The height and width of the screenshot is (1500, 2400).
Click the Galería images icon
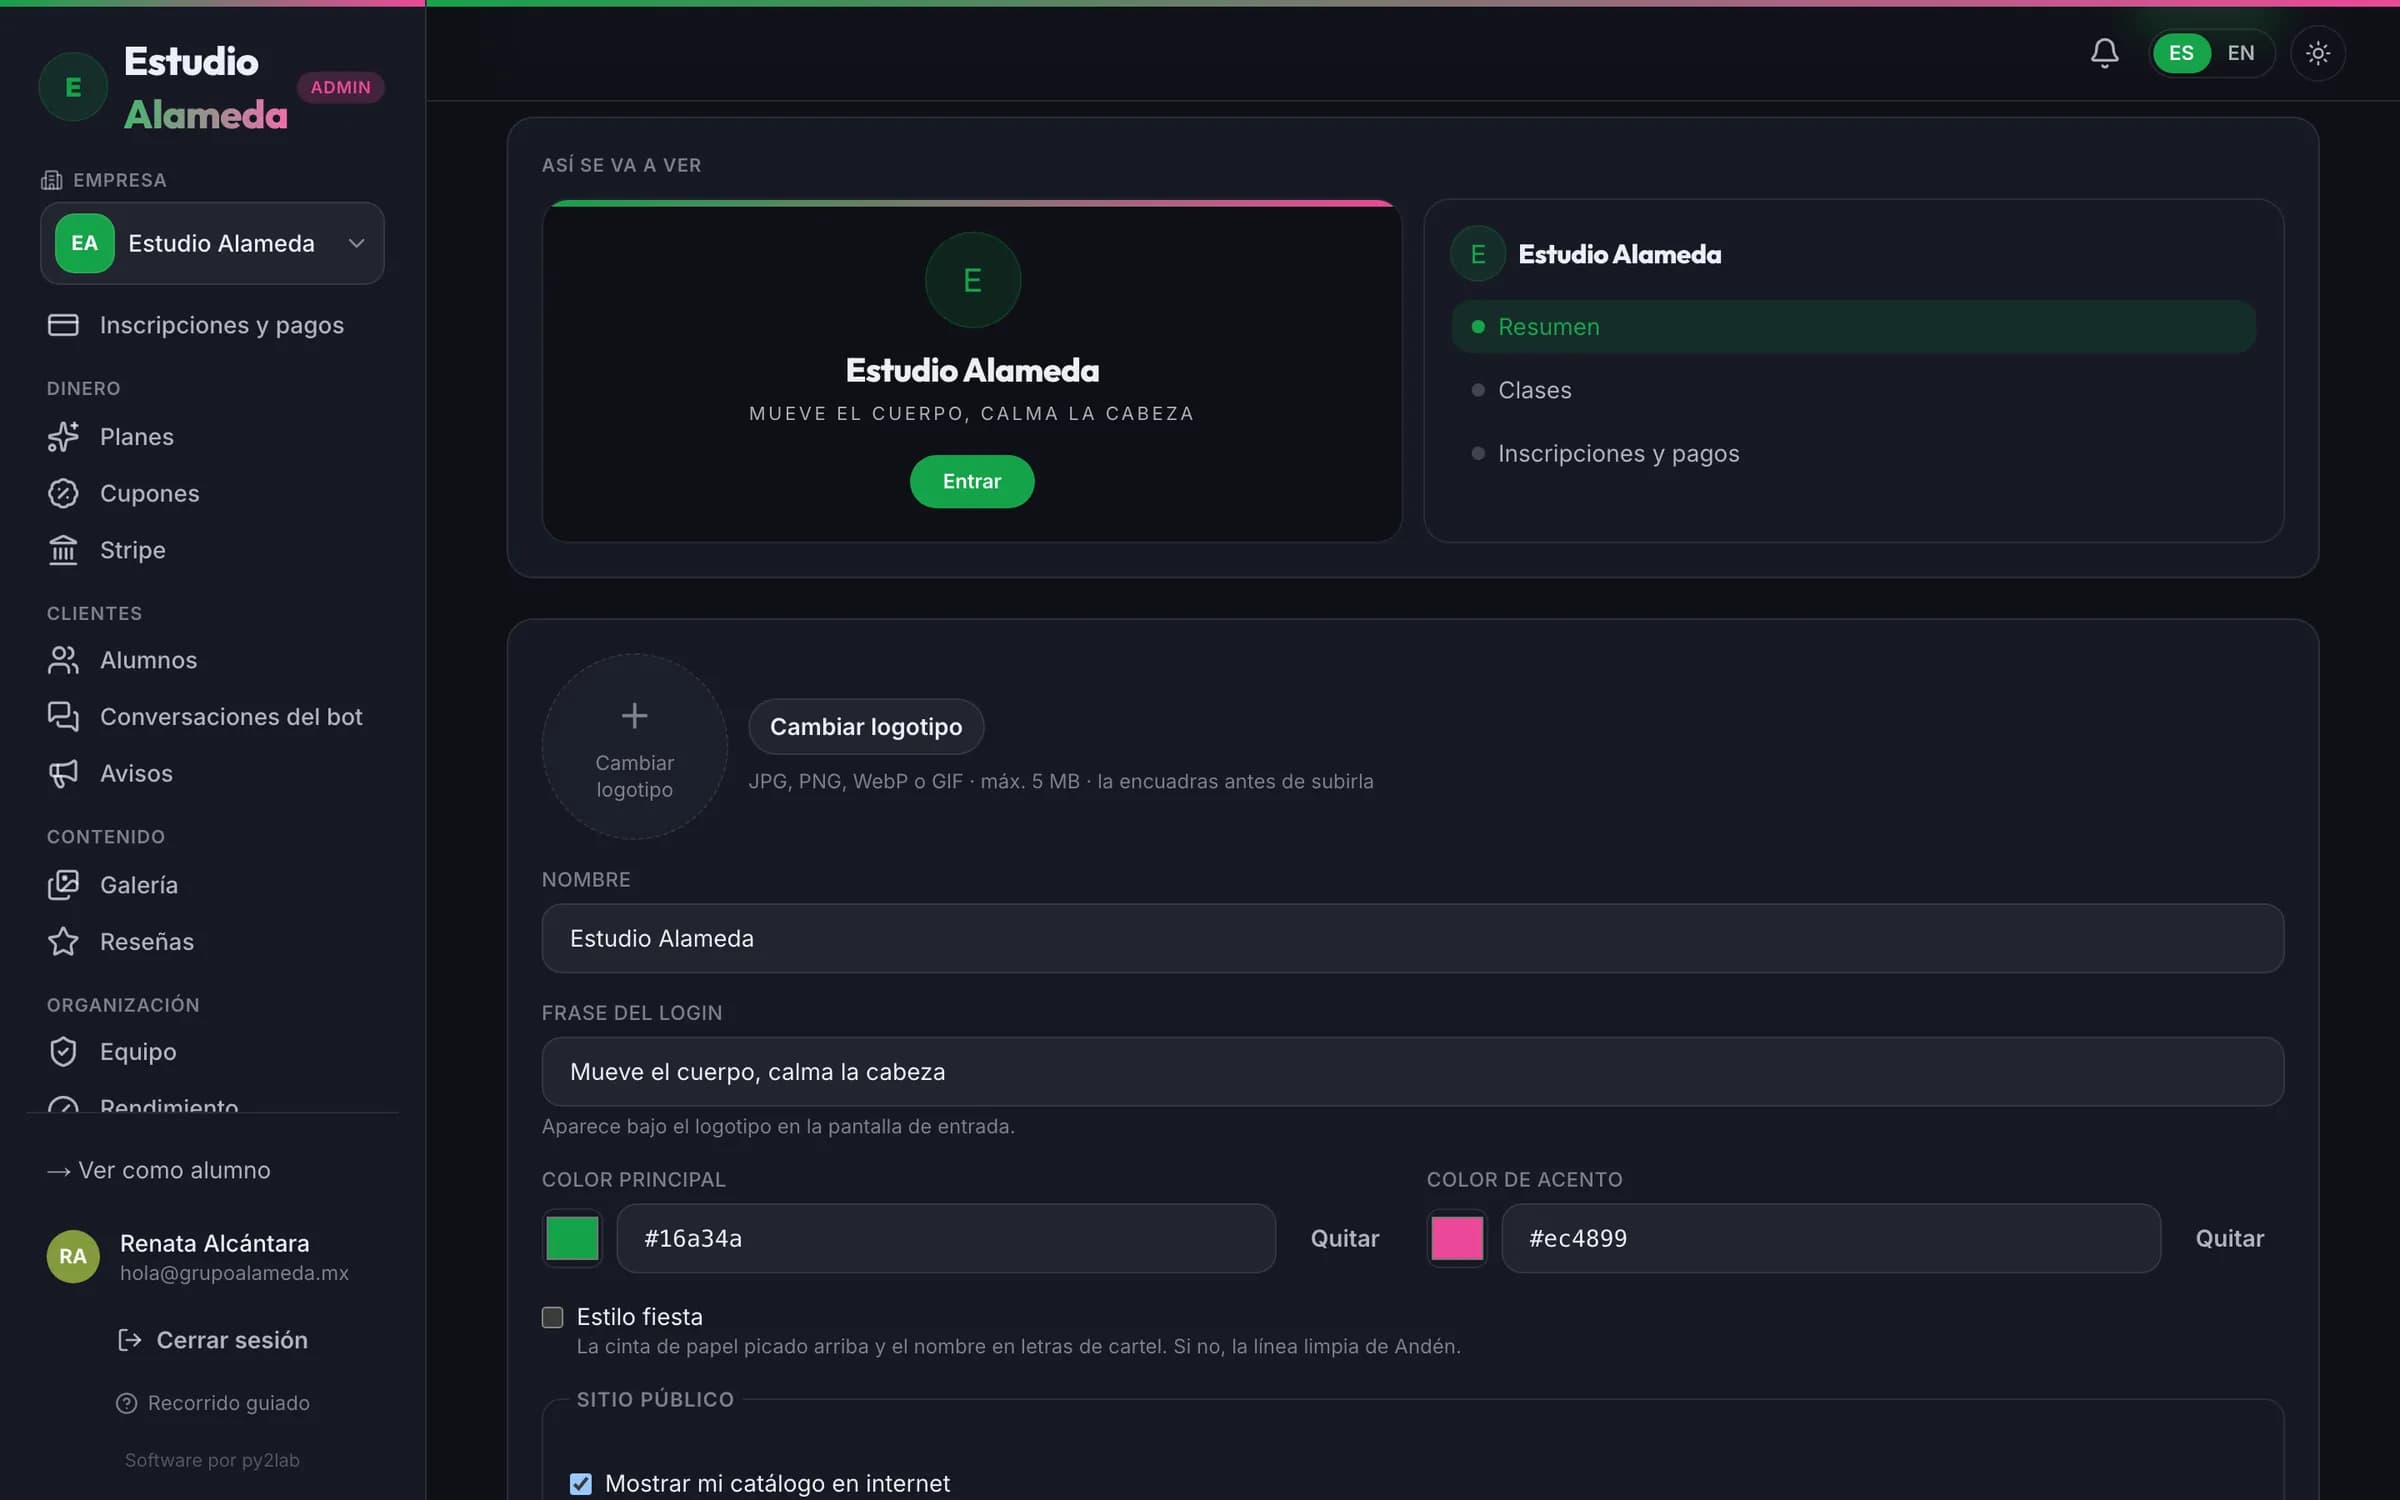63,885
